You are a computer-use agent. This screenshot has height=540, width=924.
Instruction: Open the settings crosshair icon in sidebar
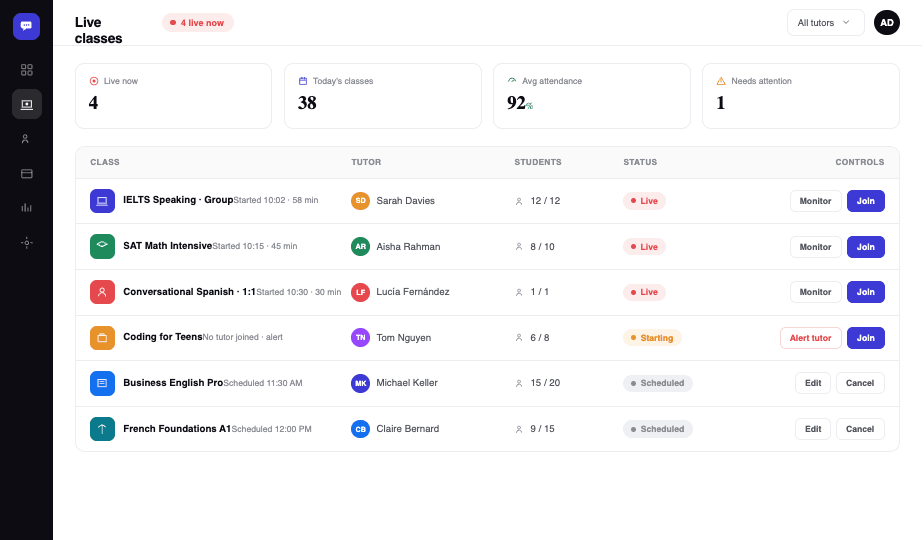click(27, 242)
